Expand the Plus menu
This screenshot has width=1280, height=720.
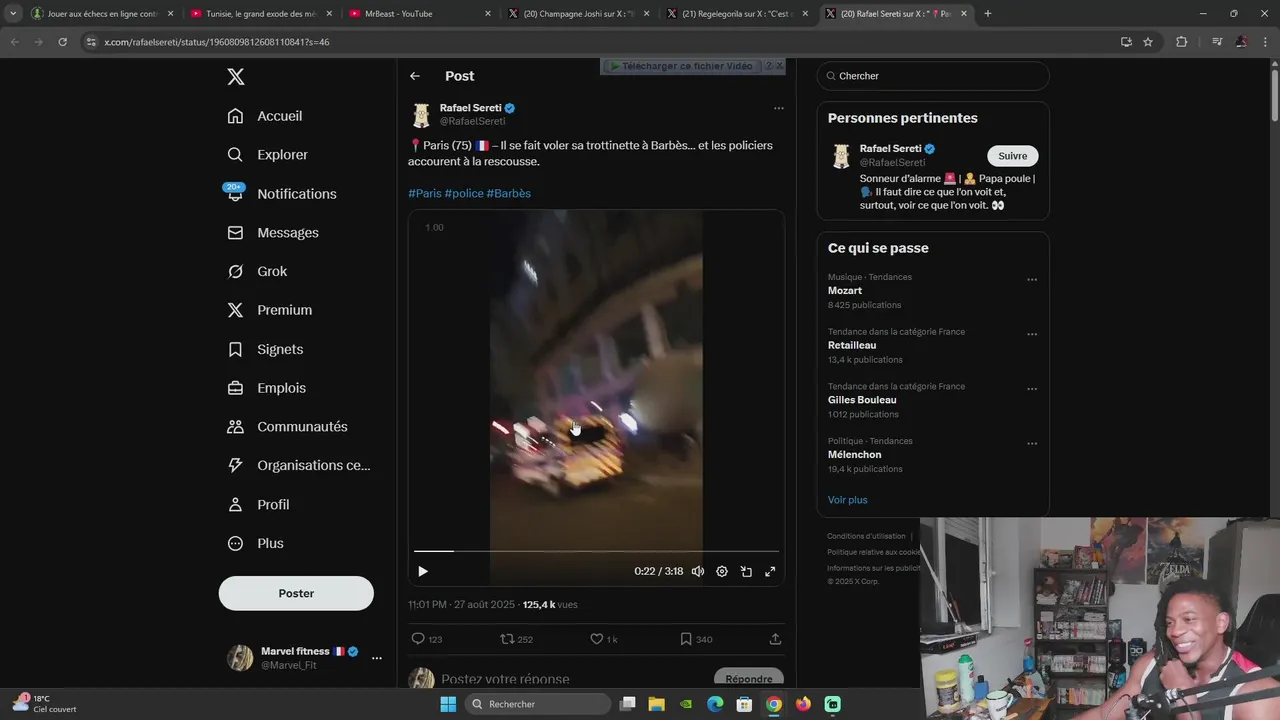click(x=256, y=544)
